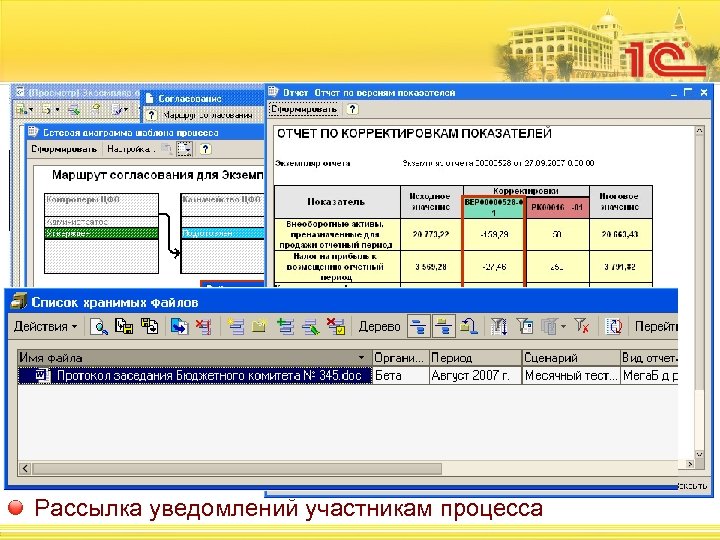Click the save file to disk icon

click(124, 326)
